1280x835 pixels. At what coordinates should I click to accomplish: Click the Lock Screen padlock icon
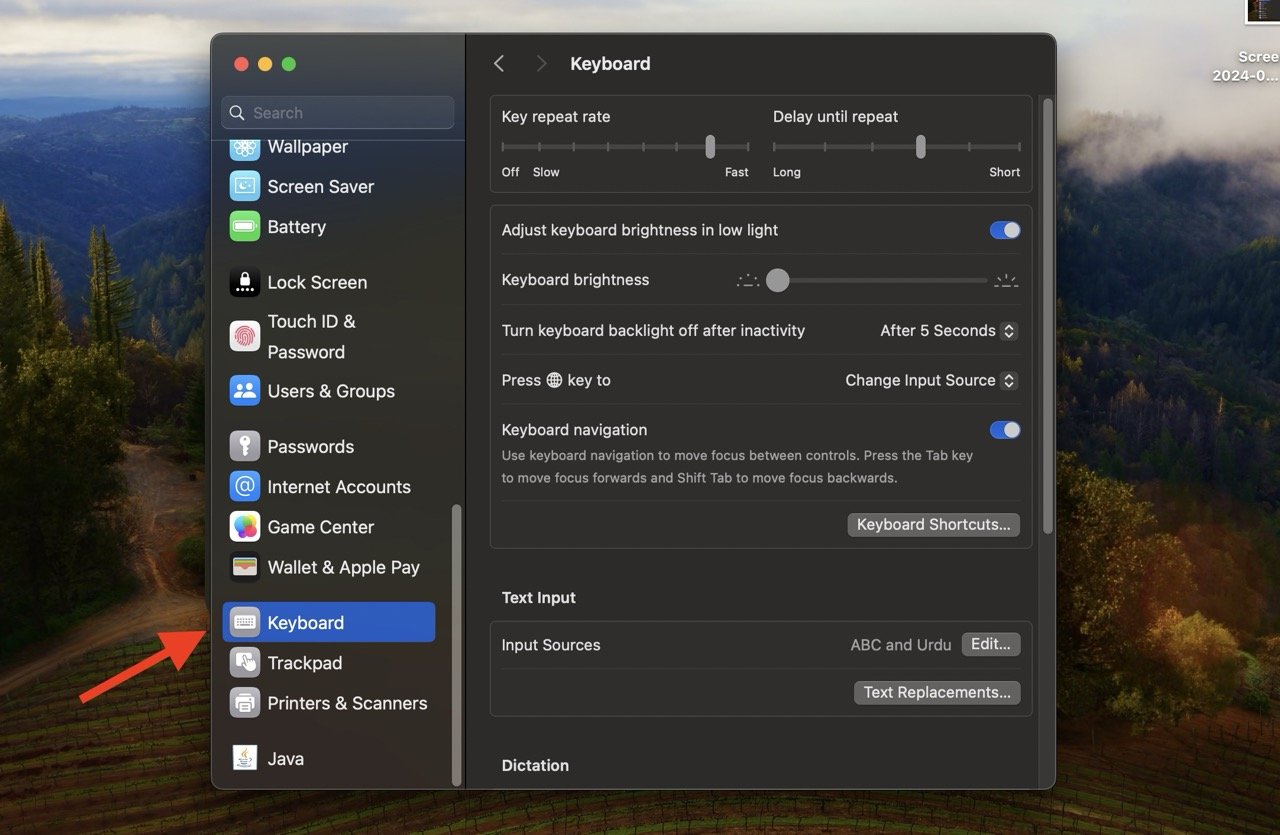pos(243,282)
